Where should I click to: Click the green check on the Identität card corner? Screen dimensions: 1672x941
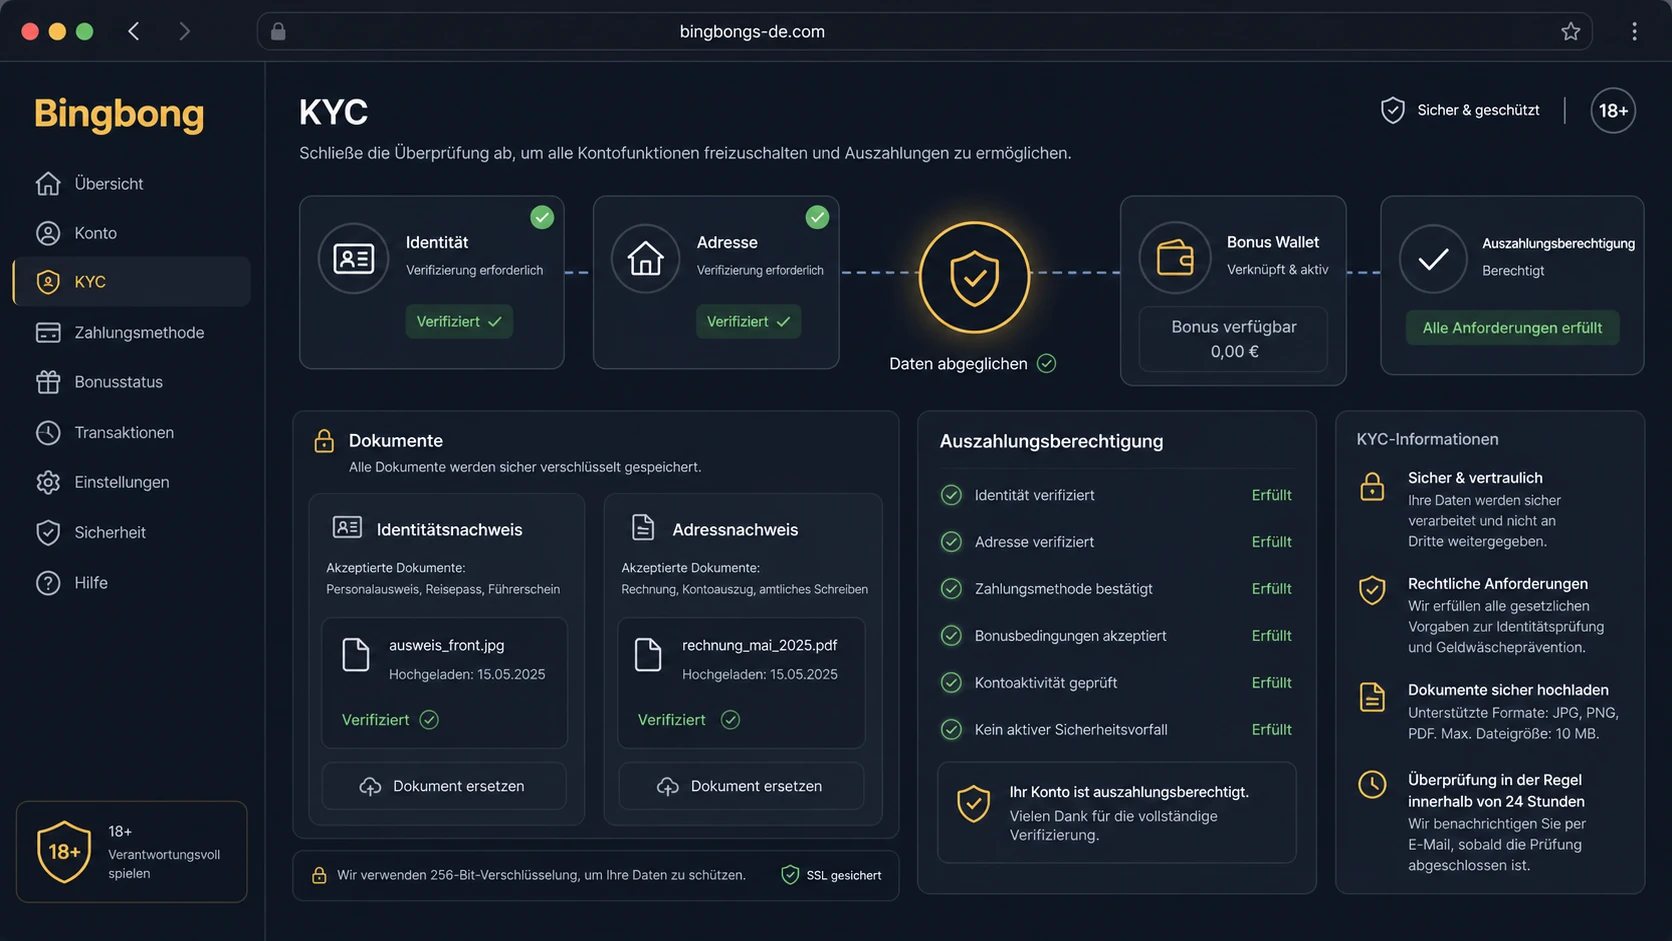542,217
